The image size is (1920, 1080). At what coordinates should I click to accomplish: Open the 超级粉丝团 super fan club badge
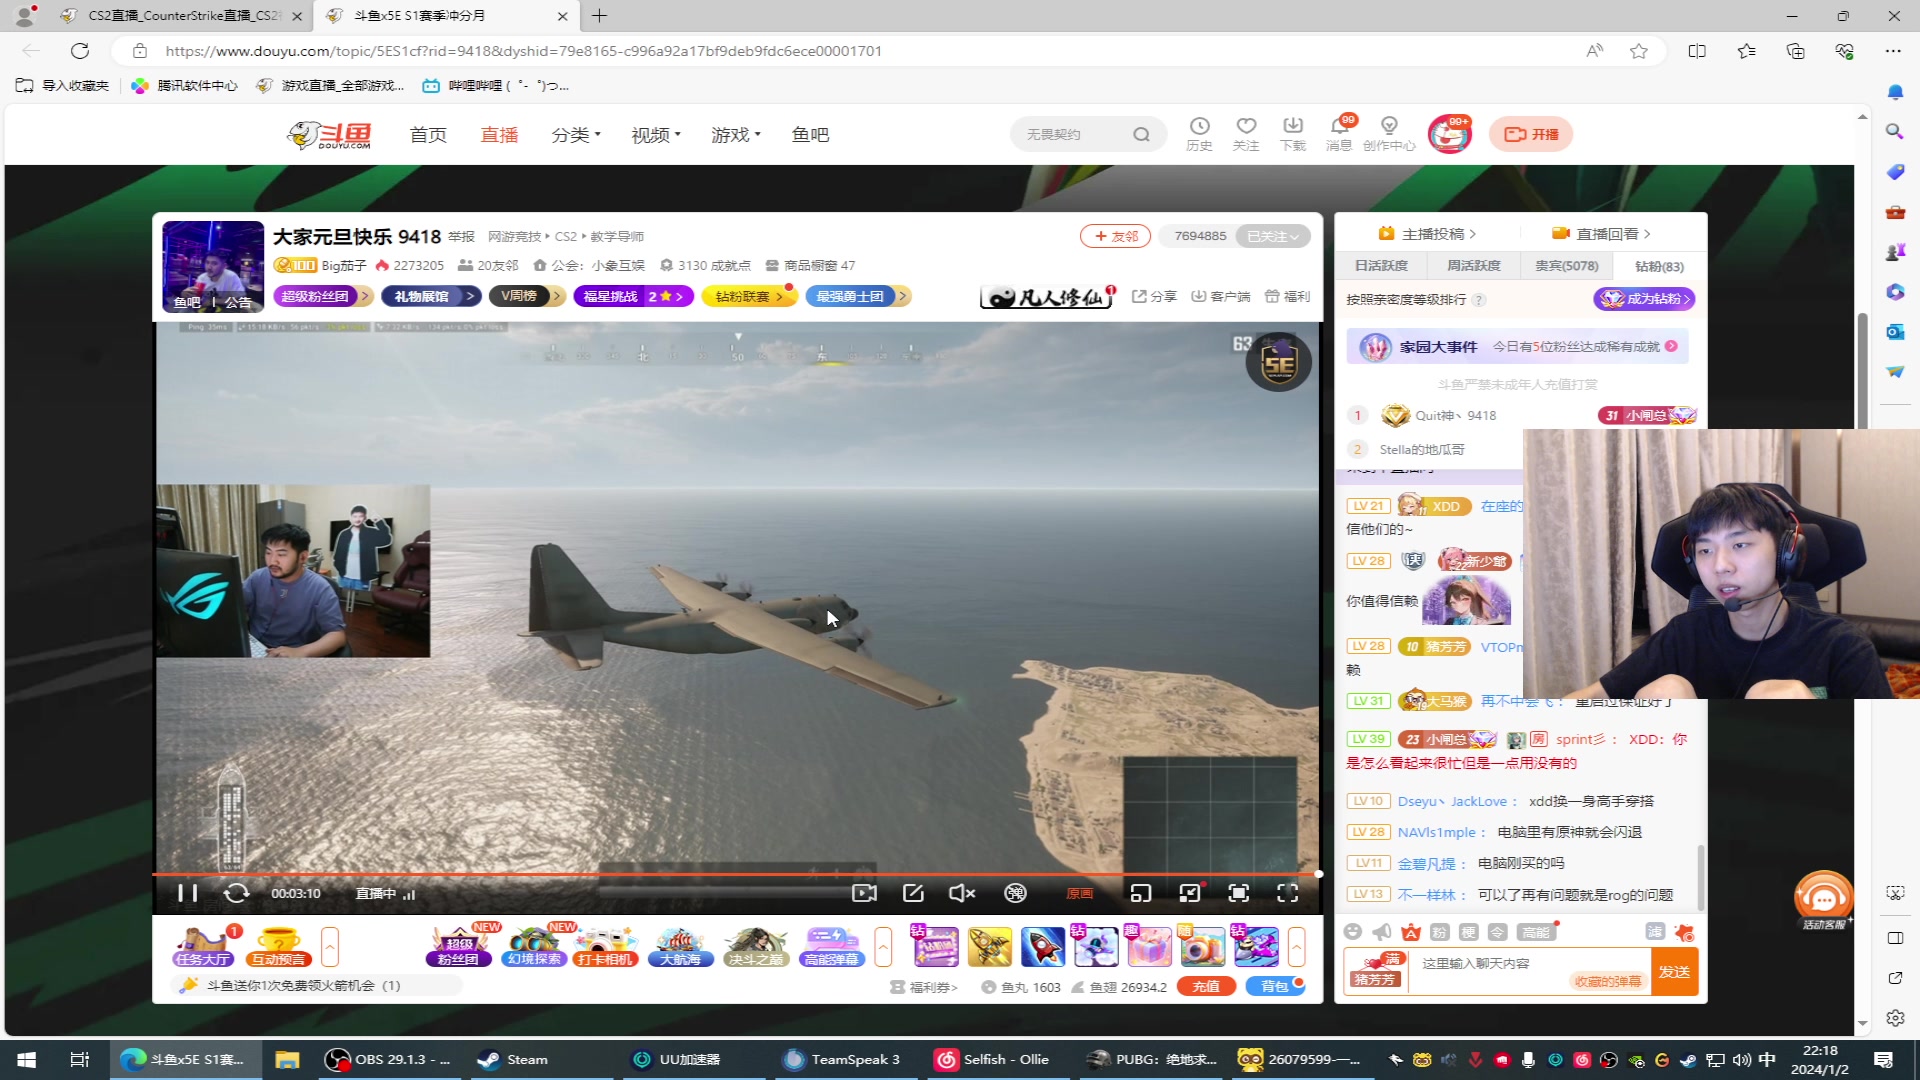(323, 296)
